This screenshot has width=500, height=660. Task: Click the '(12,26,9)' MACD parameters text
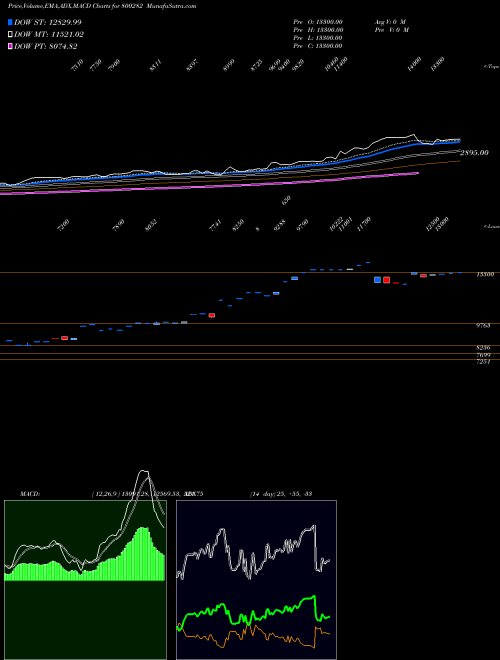[106, 494]
